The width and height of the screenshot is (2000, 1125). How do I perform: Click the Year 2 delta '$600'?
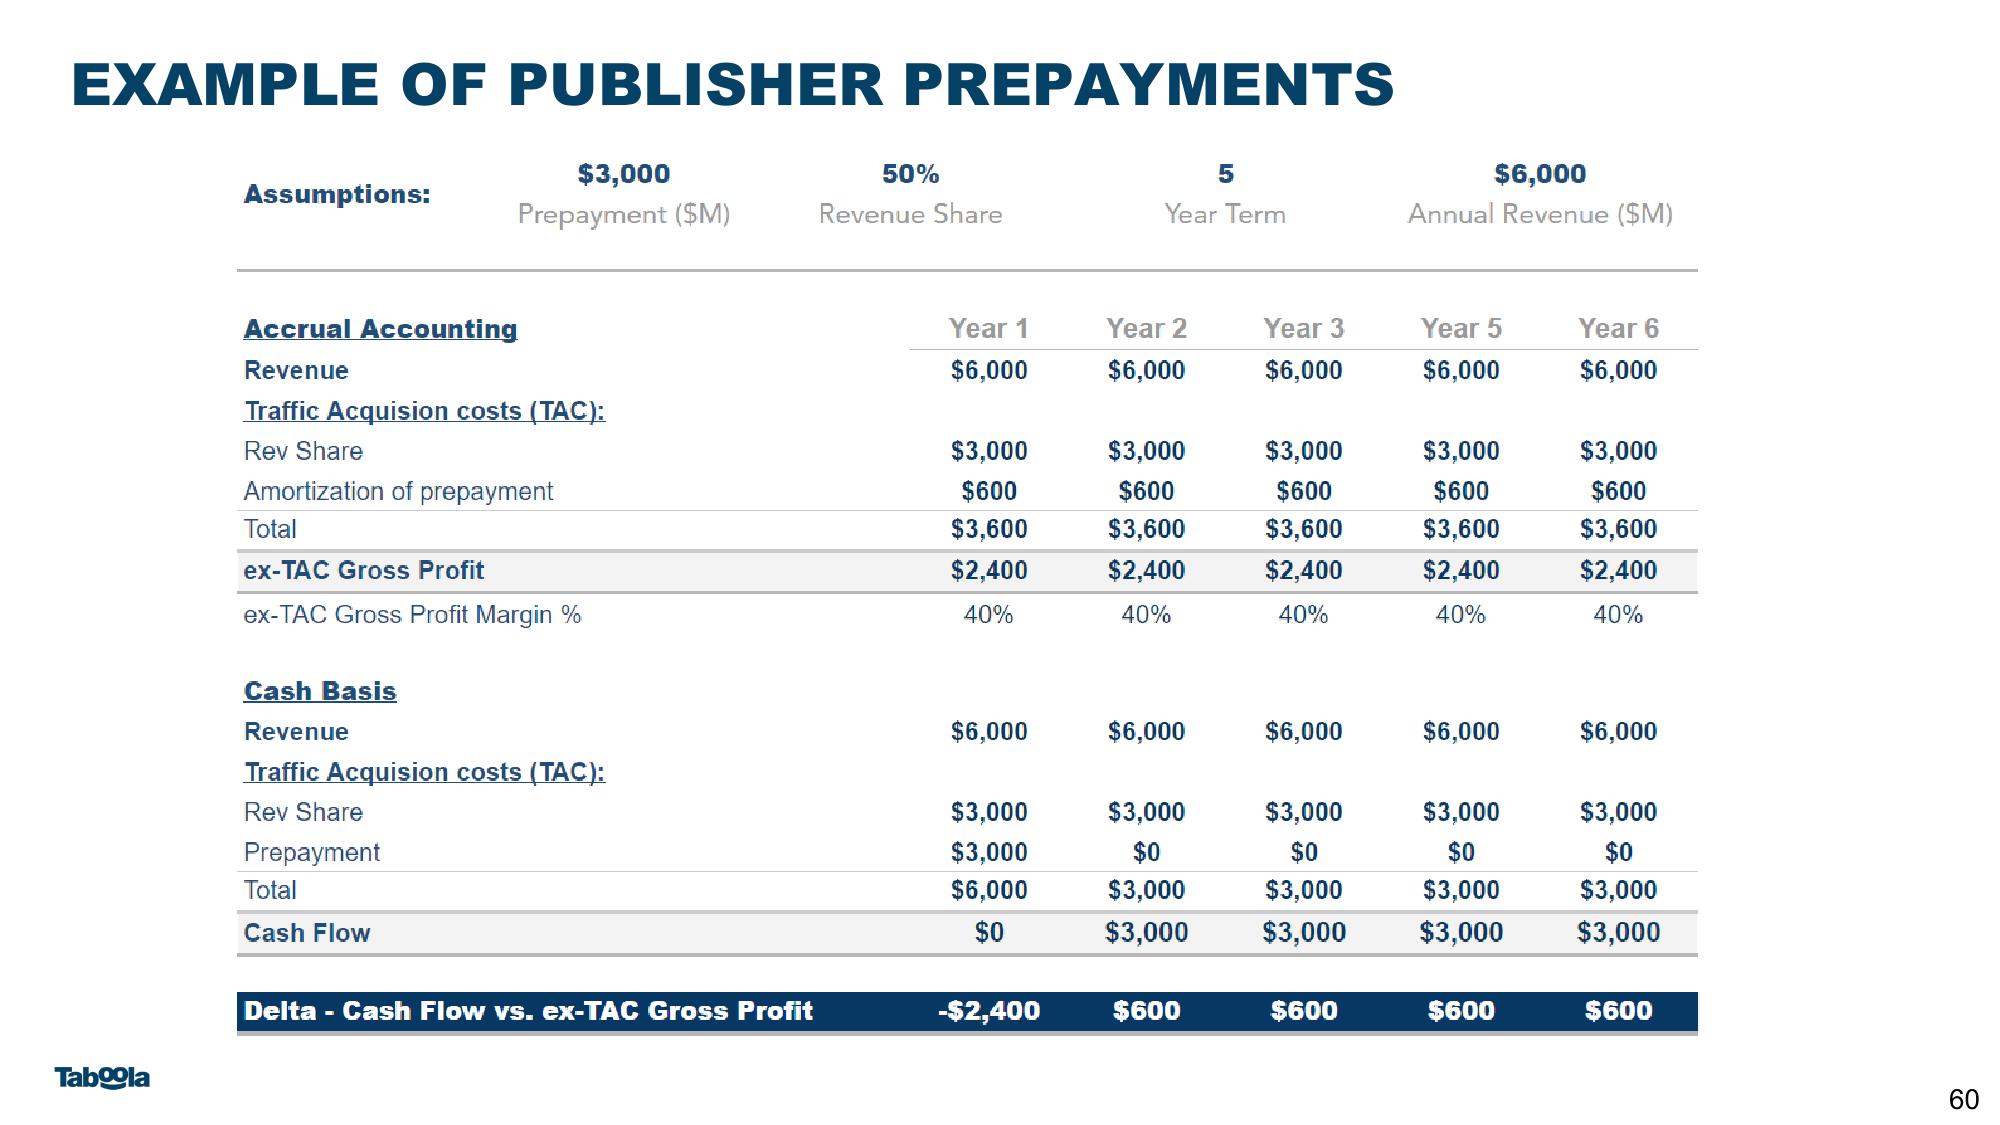pyautogui.click(x=1146, y=1011)
